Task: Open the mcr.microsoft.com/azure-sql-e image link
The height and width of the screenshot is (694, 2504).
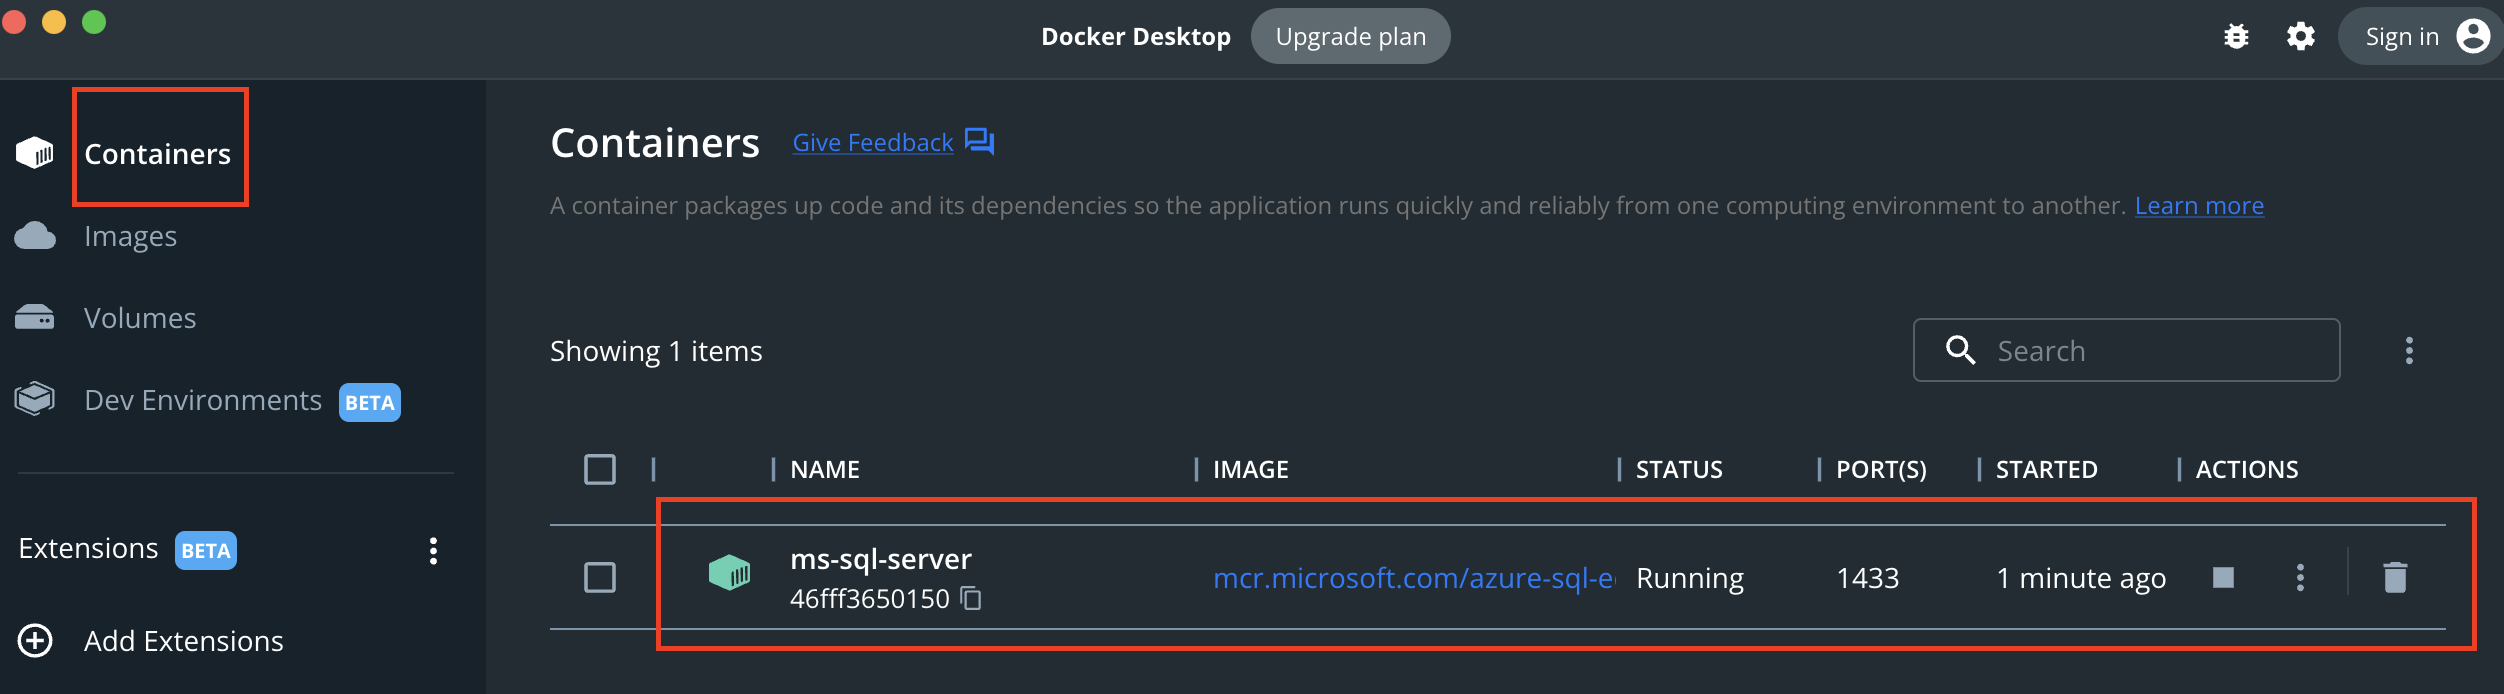Action: point(1413,578)
